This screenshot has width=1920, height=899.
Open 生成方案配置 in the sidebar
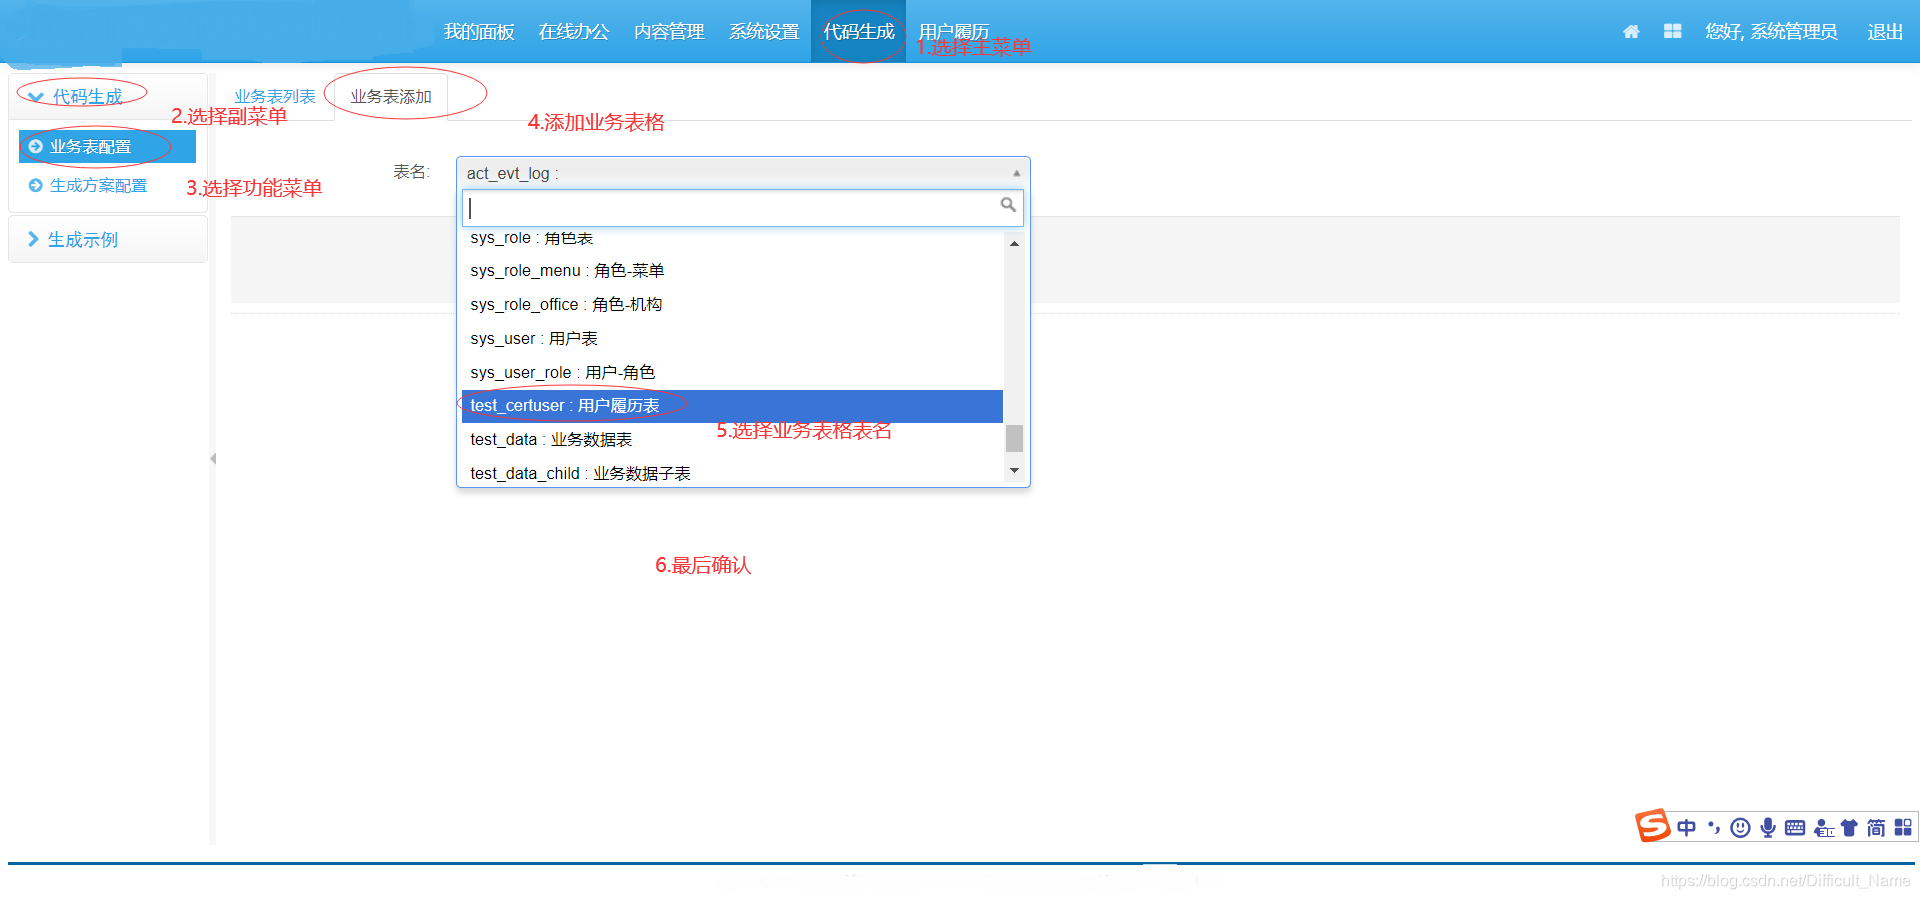[x=98, y=185]
